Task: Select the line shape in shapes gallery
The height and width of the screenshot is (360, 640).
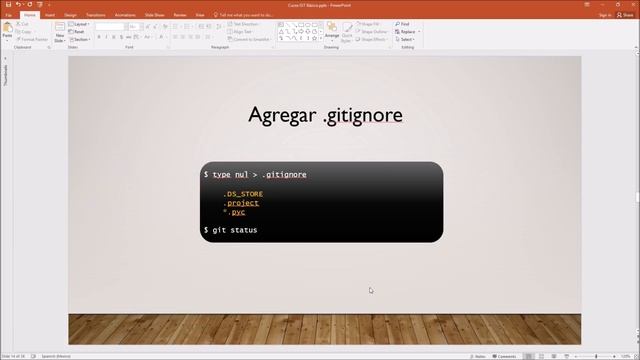Action: 288,24
